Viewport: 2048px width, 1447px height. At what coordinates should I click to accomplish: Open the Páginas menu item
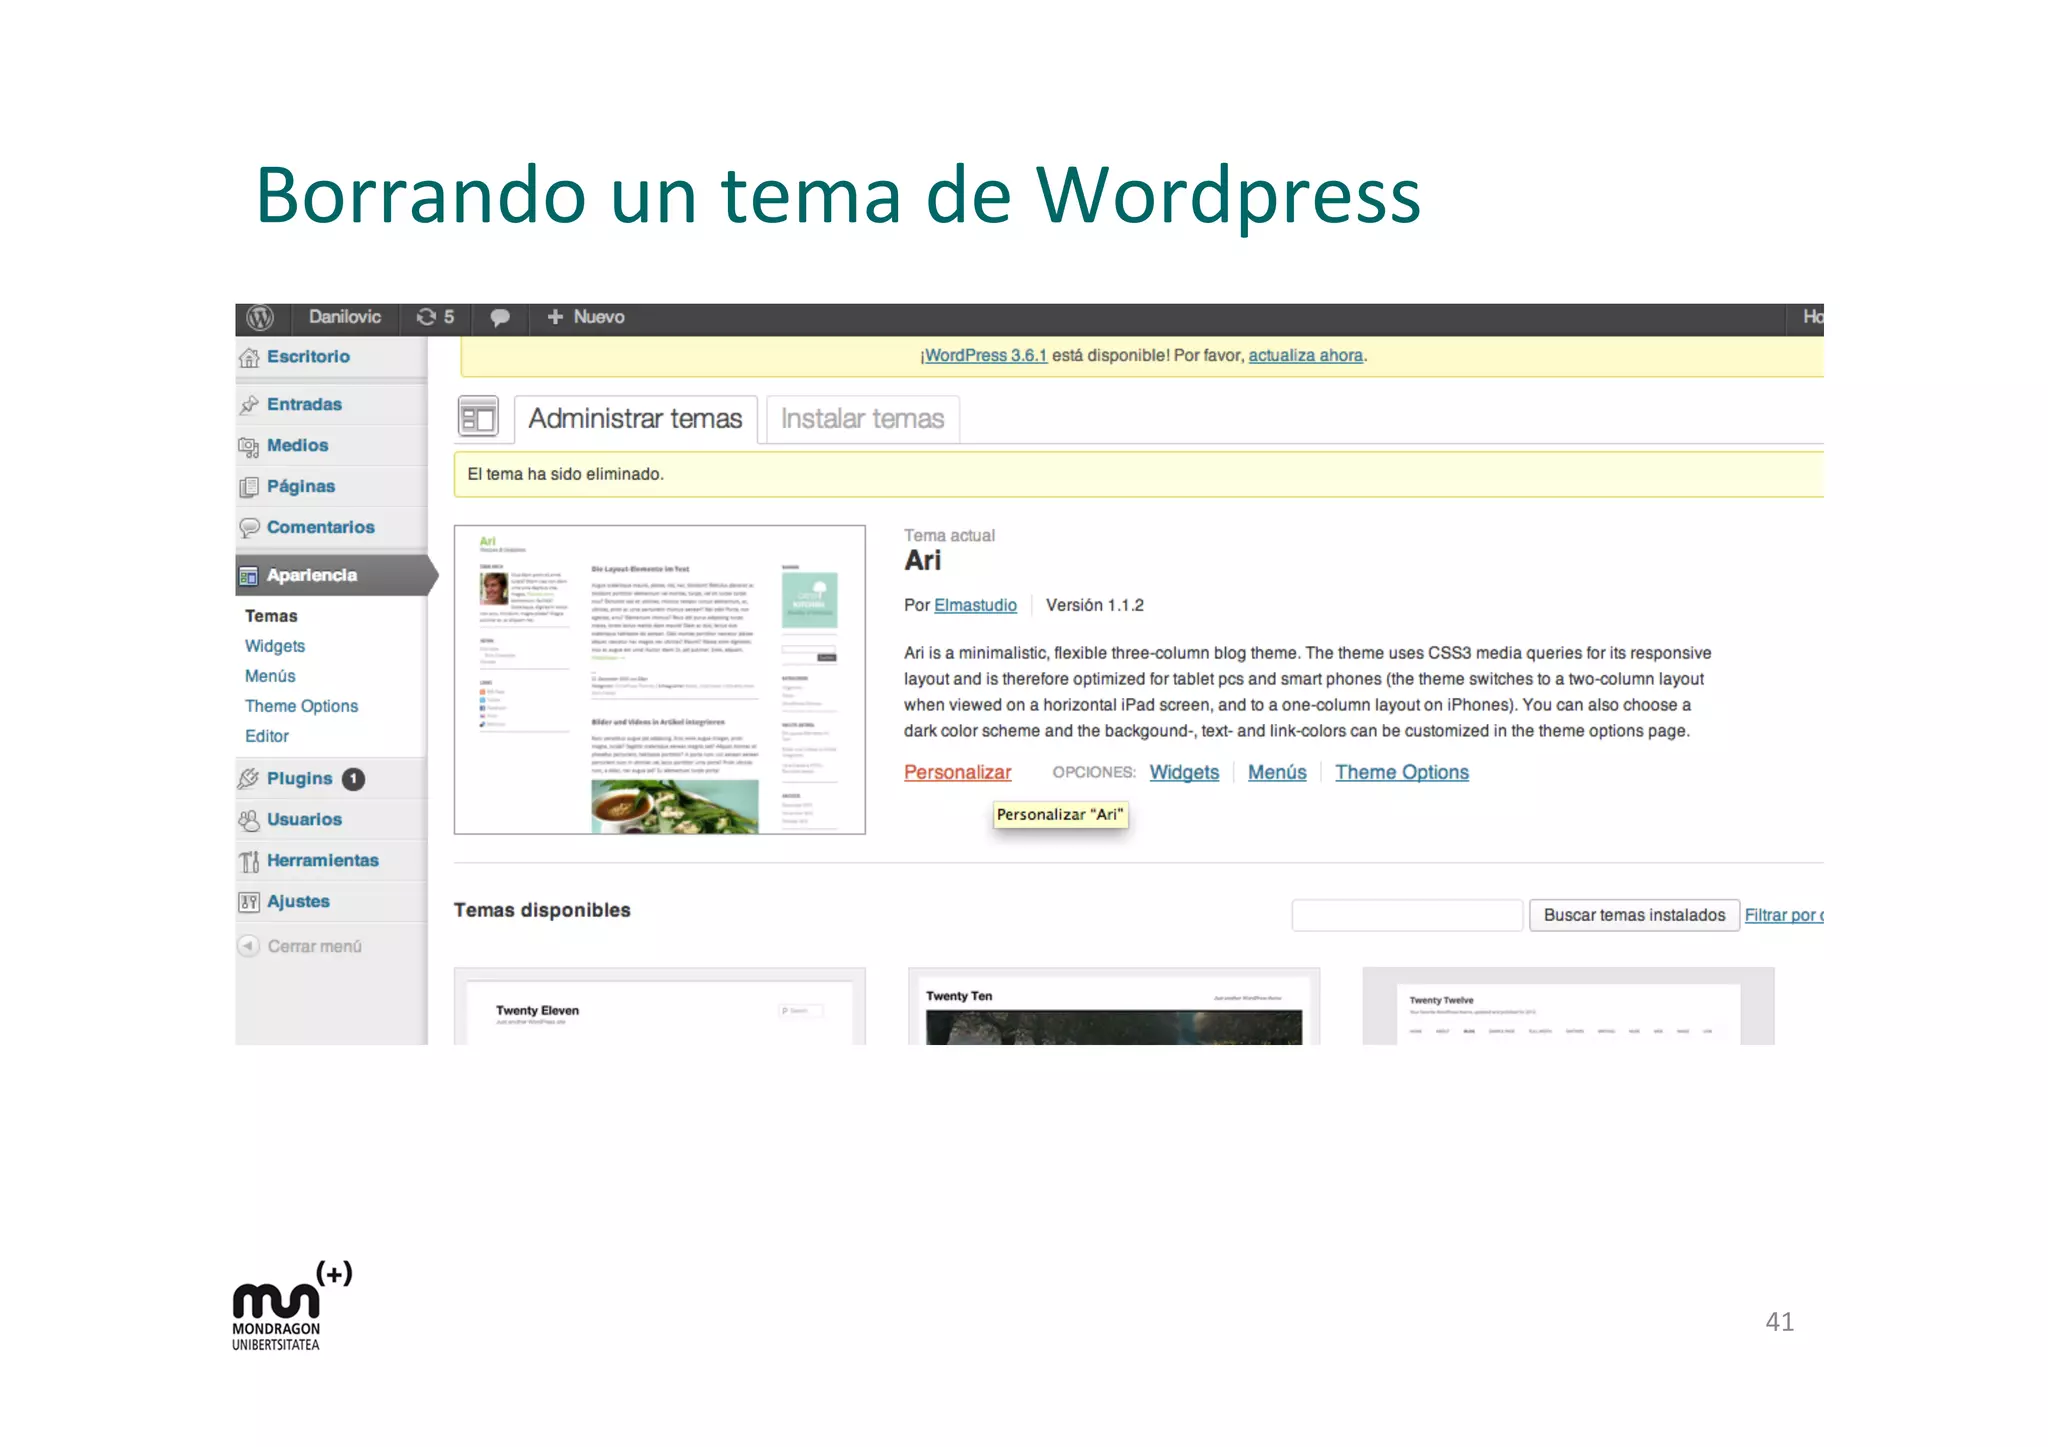(301, 487)
